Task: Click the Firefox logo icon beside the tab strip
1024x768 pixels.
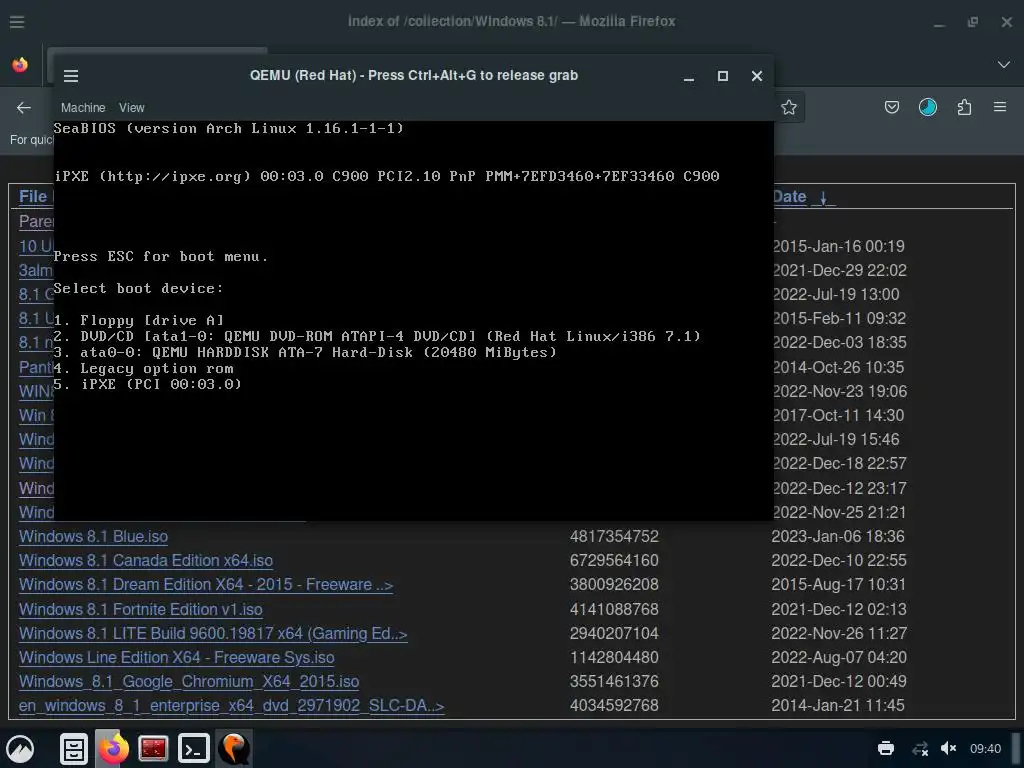Action: pos(20,65)
